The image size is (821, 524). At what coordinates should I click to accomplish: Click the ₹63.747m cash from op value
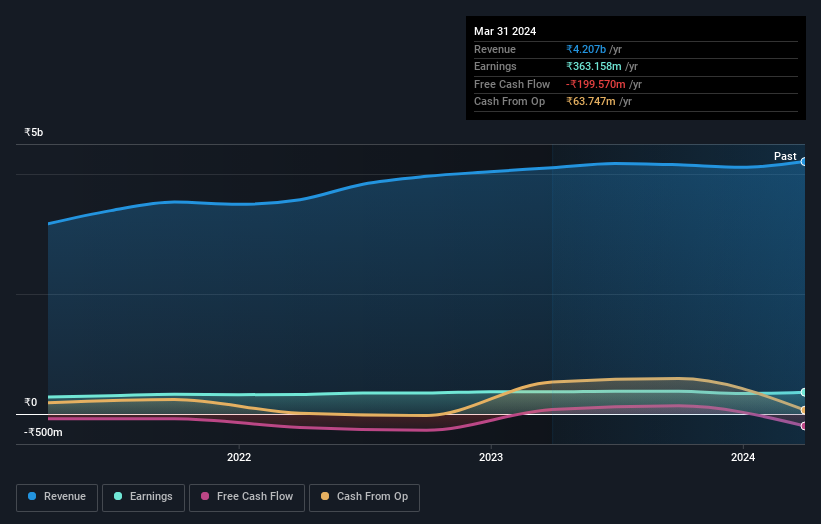(x=591, y=102)
